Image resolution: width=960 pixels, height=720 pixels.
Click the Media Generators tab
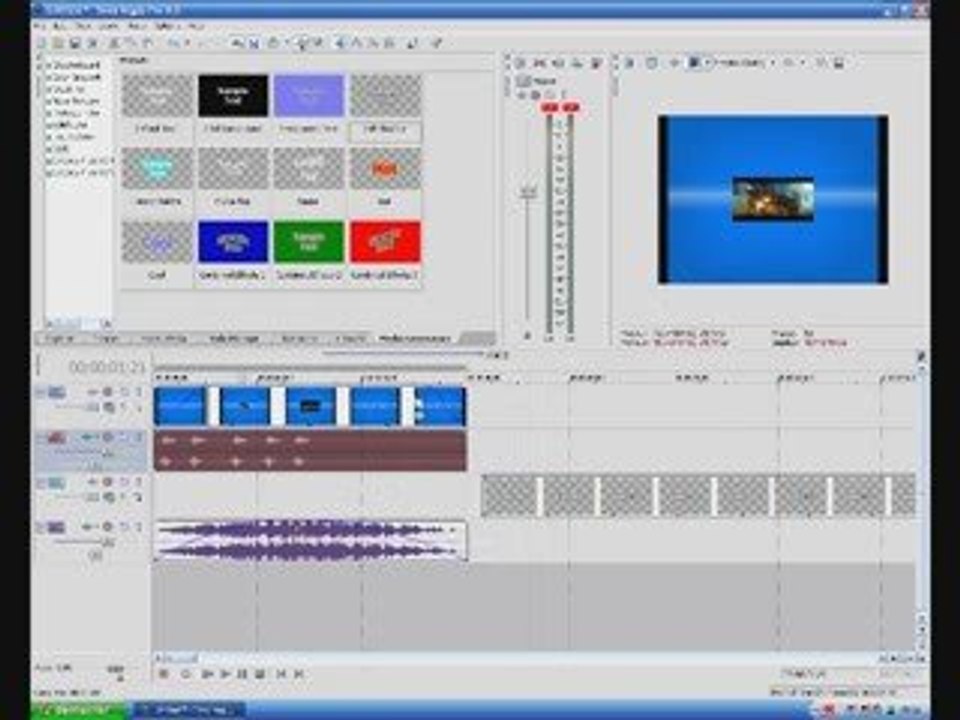point(415,339)
